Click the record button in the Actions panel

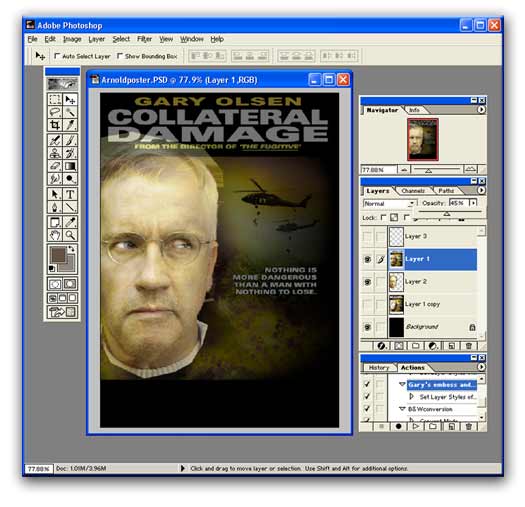398,426
